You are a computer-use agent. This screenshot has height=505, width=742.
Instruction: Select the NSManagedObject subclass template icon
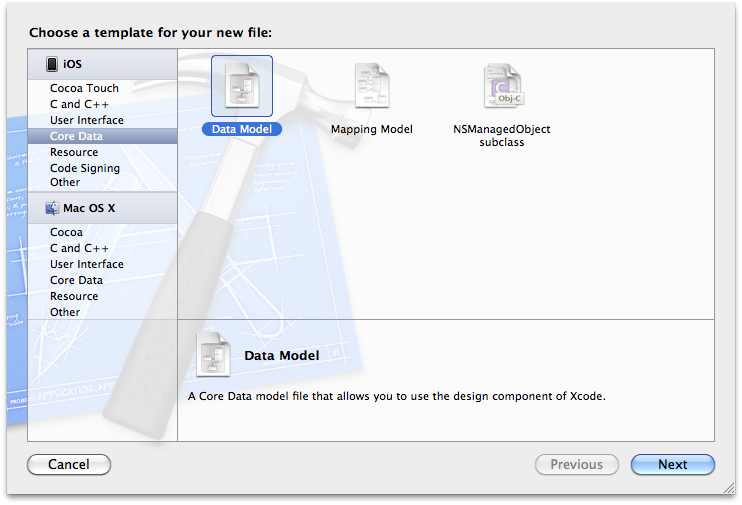pos(504,86)
